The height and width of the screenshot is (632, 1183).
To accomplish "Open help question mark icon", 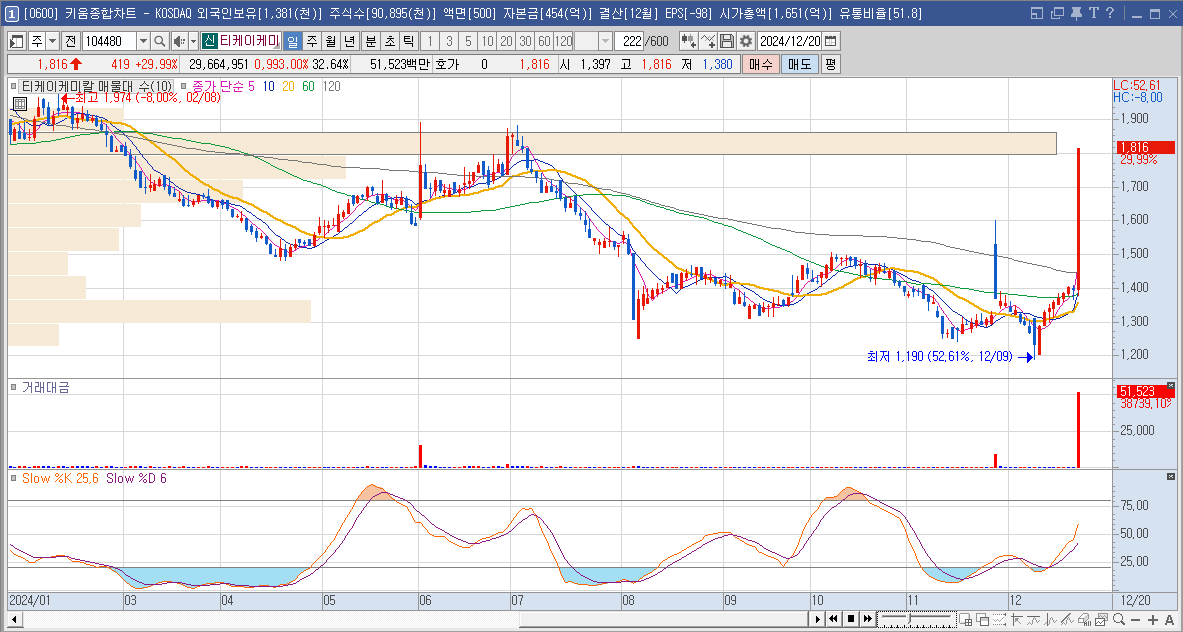I will click(1110, 13).
